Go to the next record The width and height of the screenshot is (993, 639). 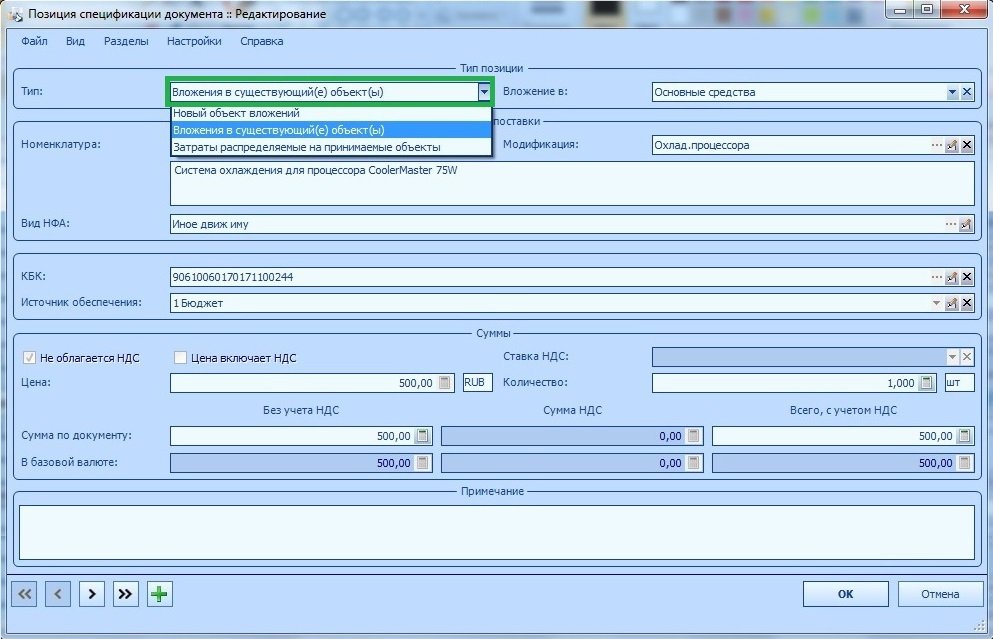(x=92, y=594)
